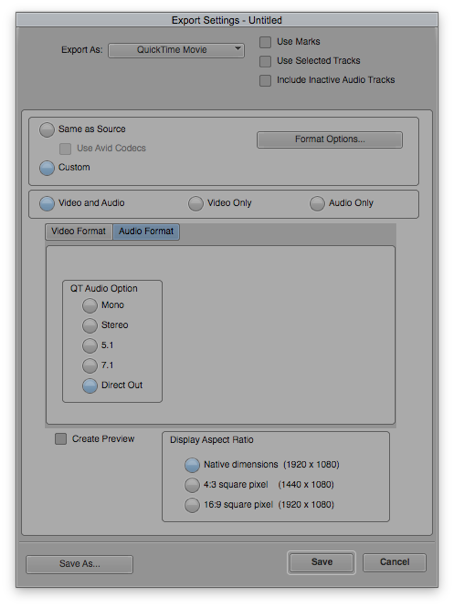454x607 pixels.
Task: Select the Same as Source radio button
Action: click(x=47, y=130)
